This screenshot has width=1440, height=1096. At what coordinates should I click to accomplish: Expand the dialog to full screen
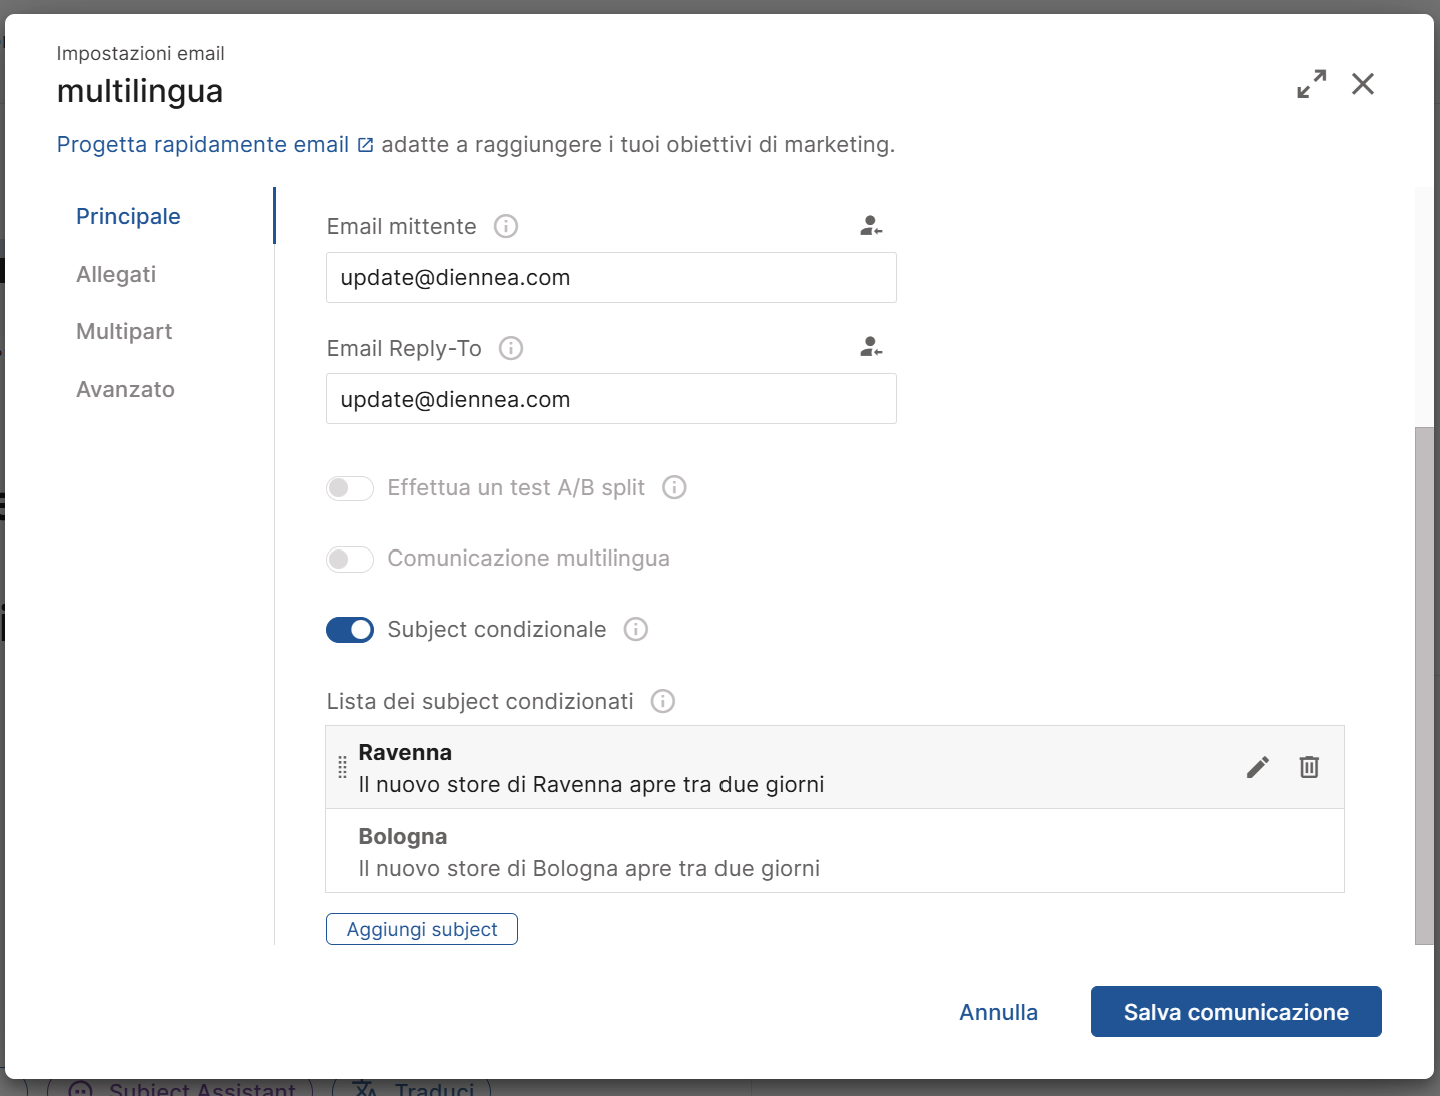pos(1311,84)
